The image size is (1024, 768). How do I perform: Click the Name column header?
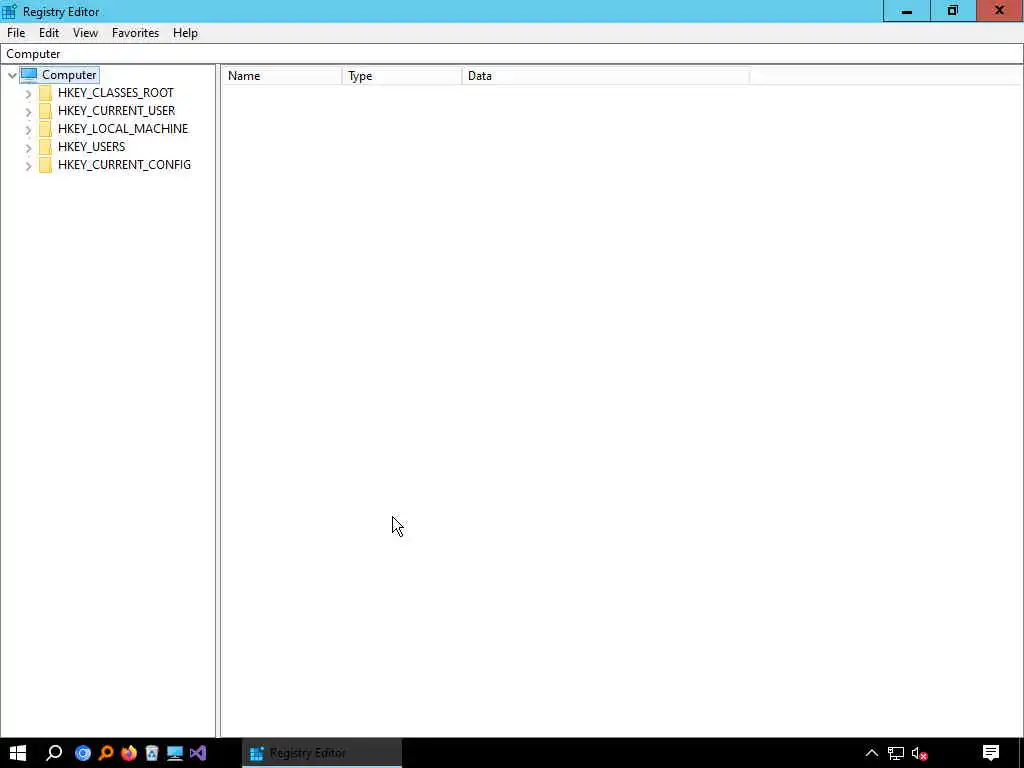281,76
